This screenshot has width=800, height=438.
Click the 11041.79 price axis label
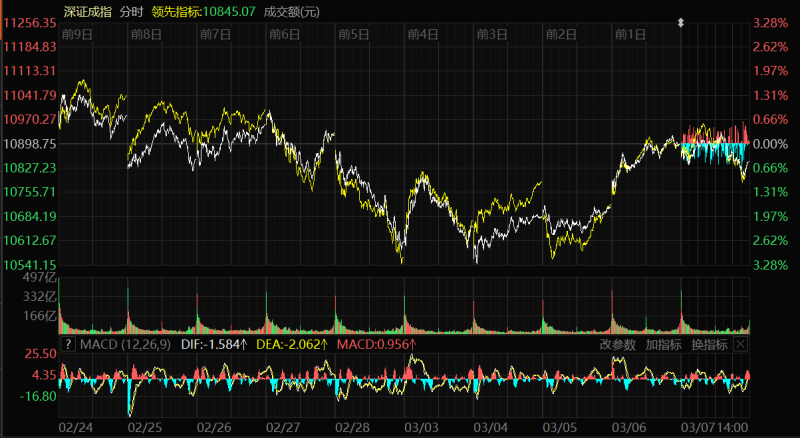click(30, 95)
